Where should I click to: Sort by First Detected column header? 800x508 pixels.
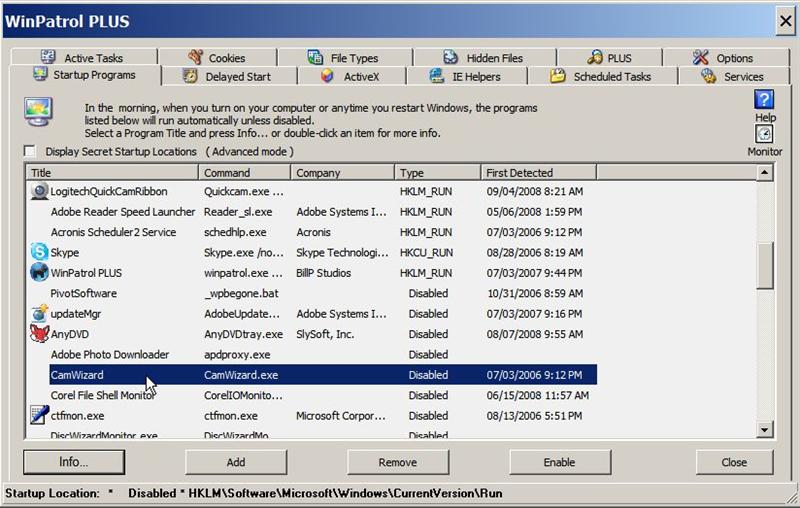538,173
